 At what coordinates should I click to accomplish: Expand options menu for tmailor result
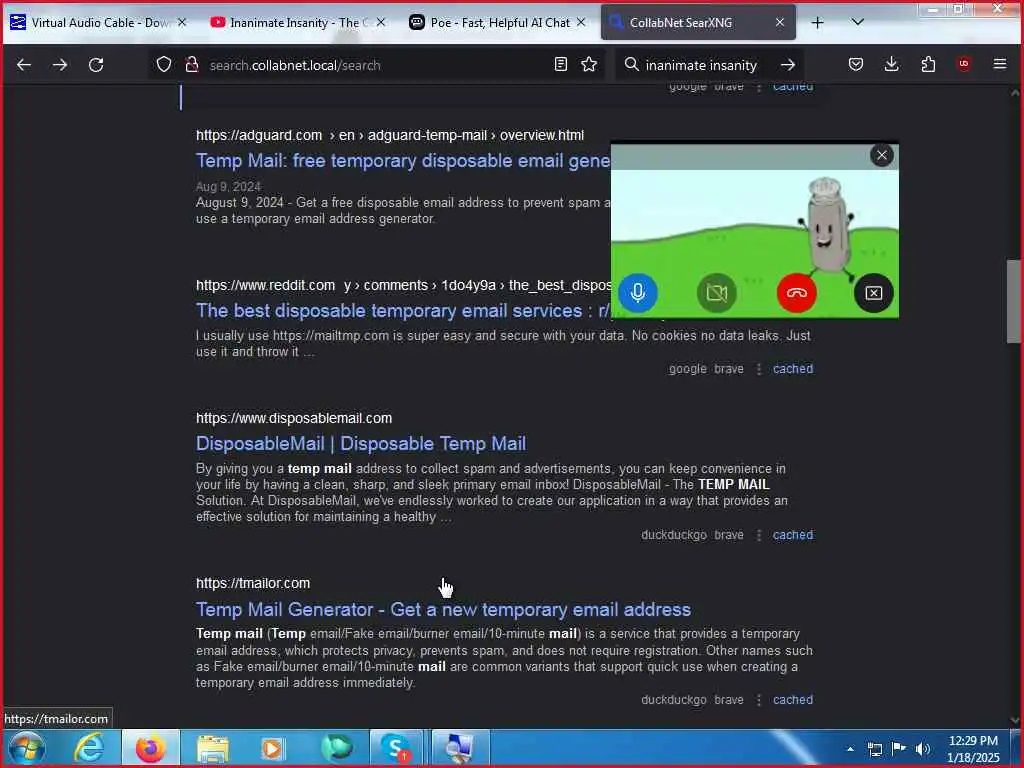pos(758,700)
